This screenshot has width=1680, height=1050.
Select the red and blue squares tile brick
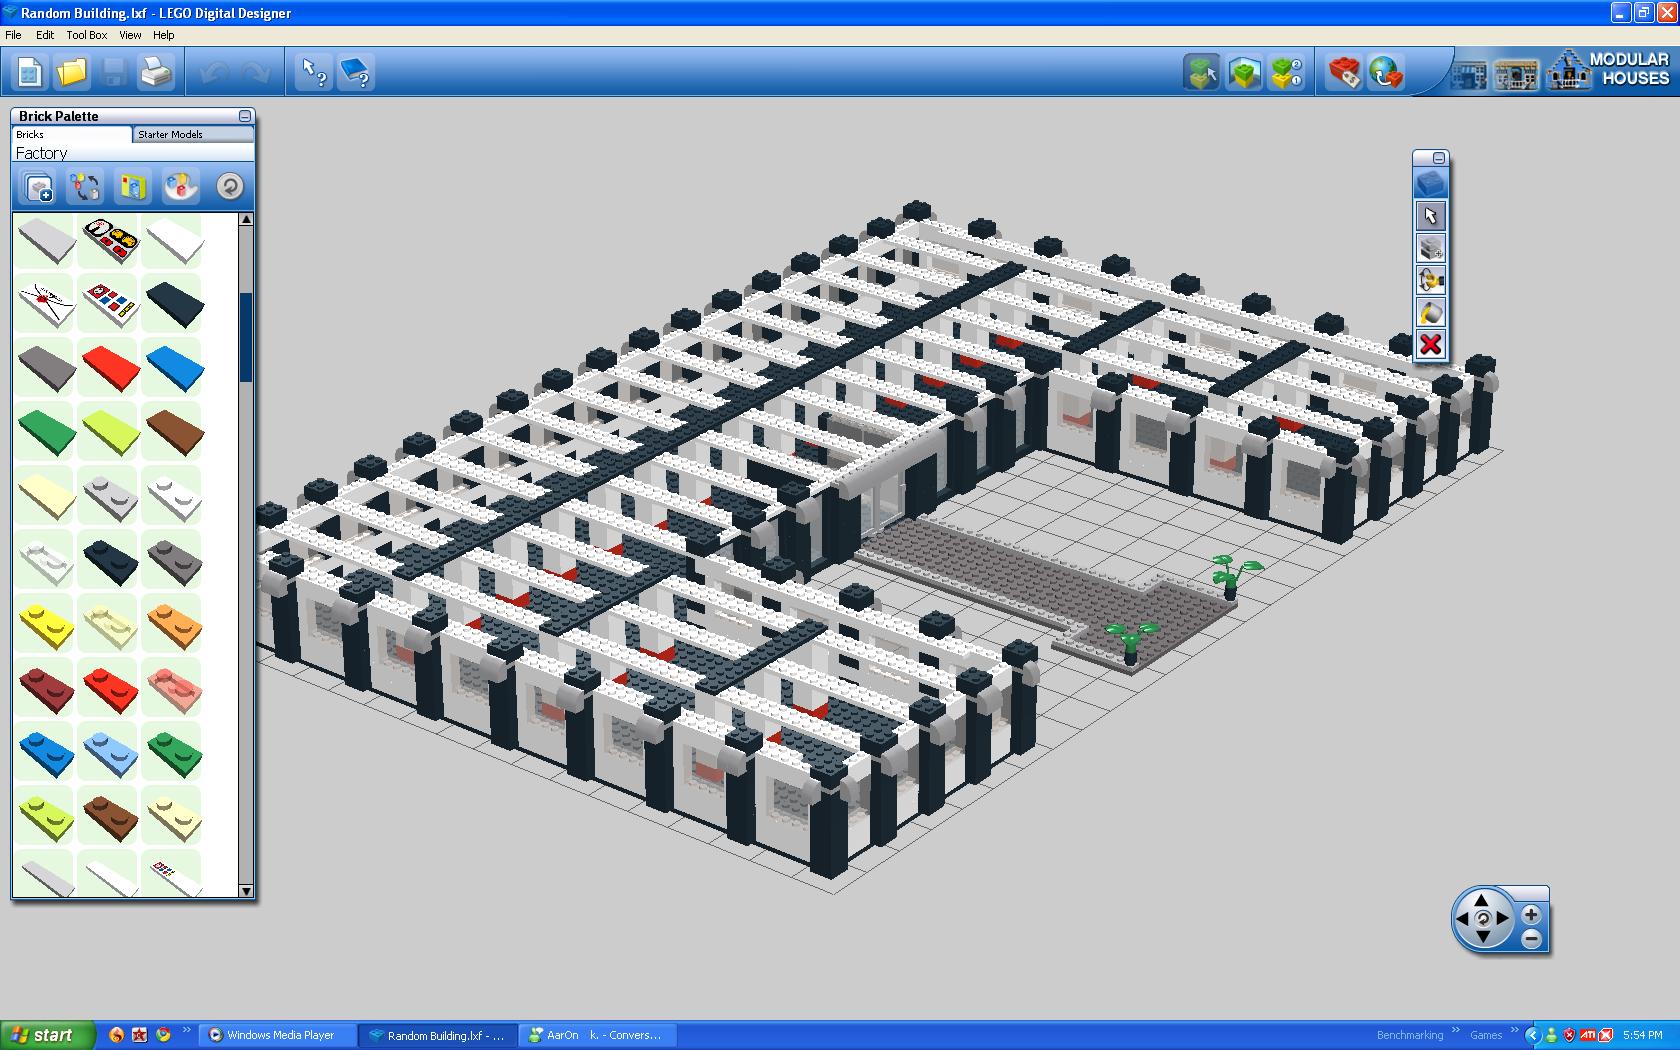point(110,303)
